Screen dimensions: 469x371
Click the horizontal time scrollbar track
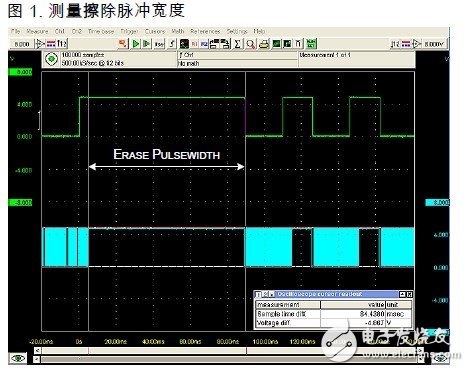tap(229, 350)
